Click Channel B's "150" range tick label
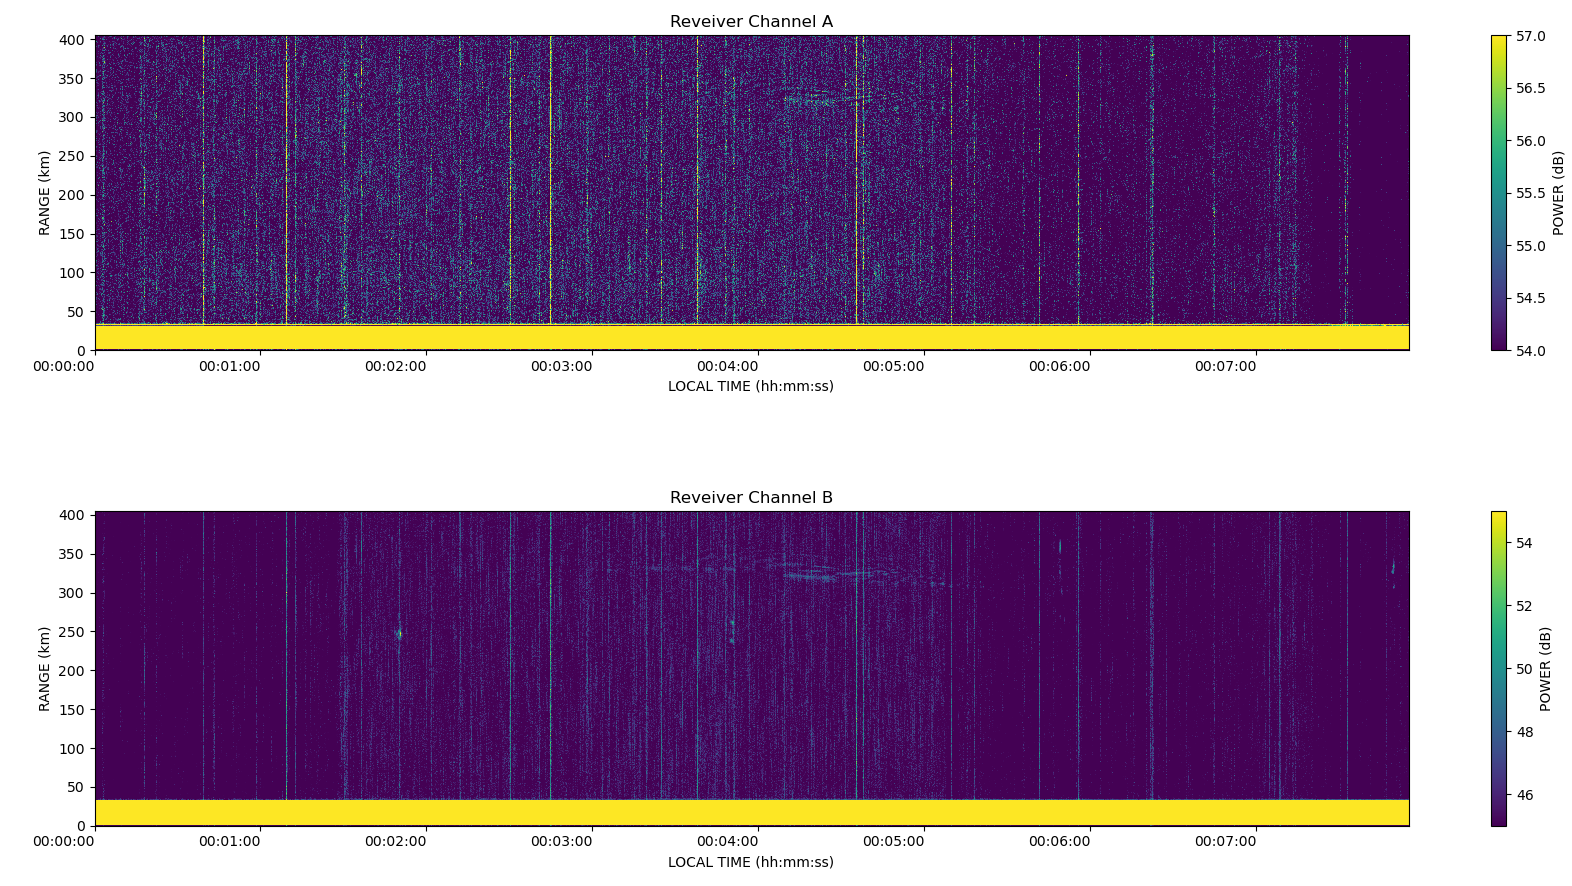The image size is (1572, 886). click(x=72, y=710)
